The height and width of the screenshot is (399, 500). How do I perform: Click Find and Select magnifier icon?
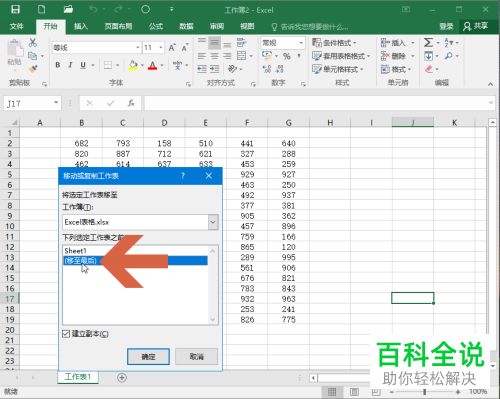coord(448,56)
